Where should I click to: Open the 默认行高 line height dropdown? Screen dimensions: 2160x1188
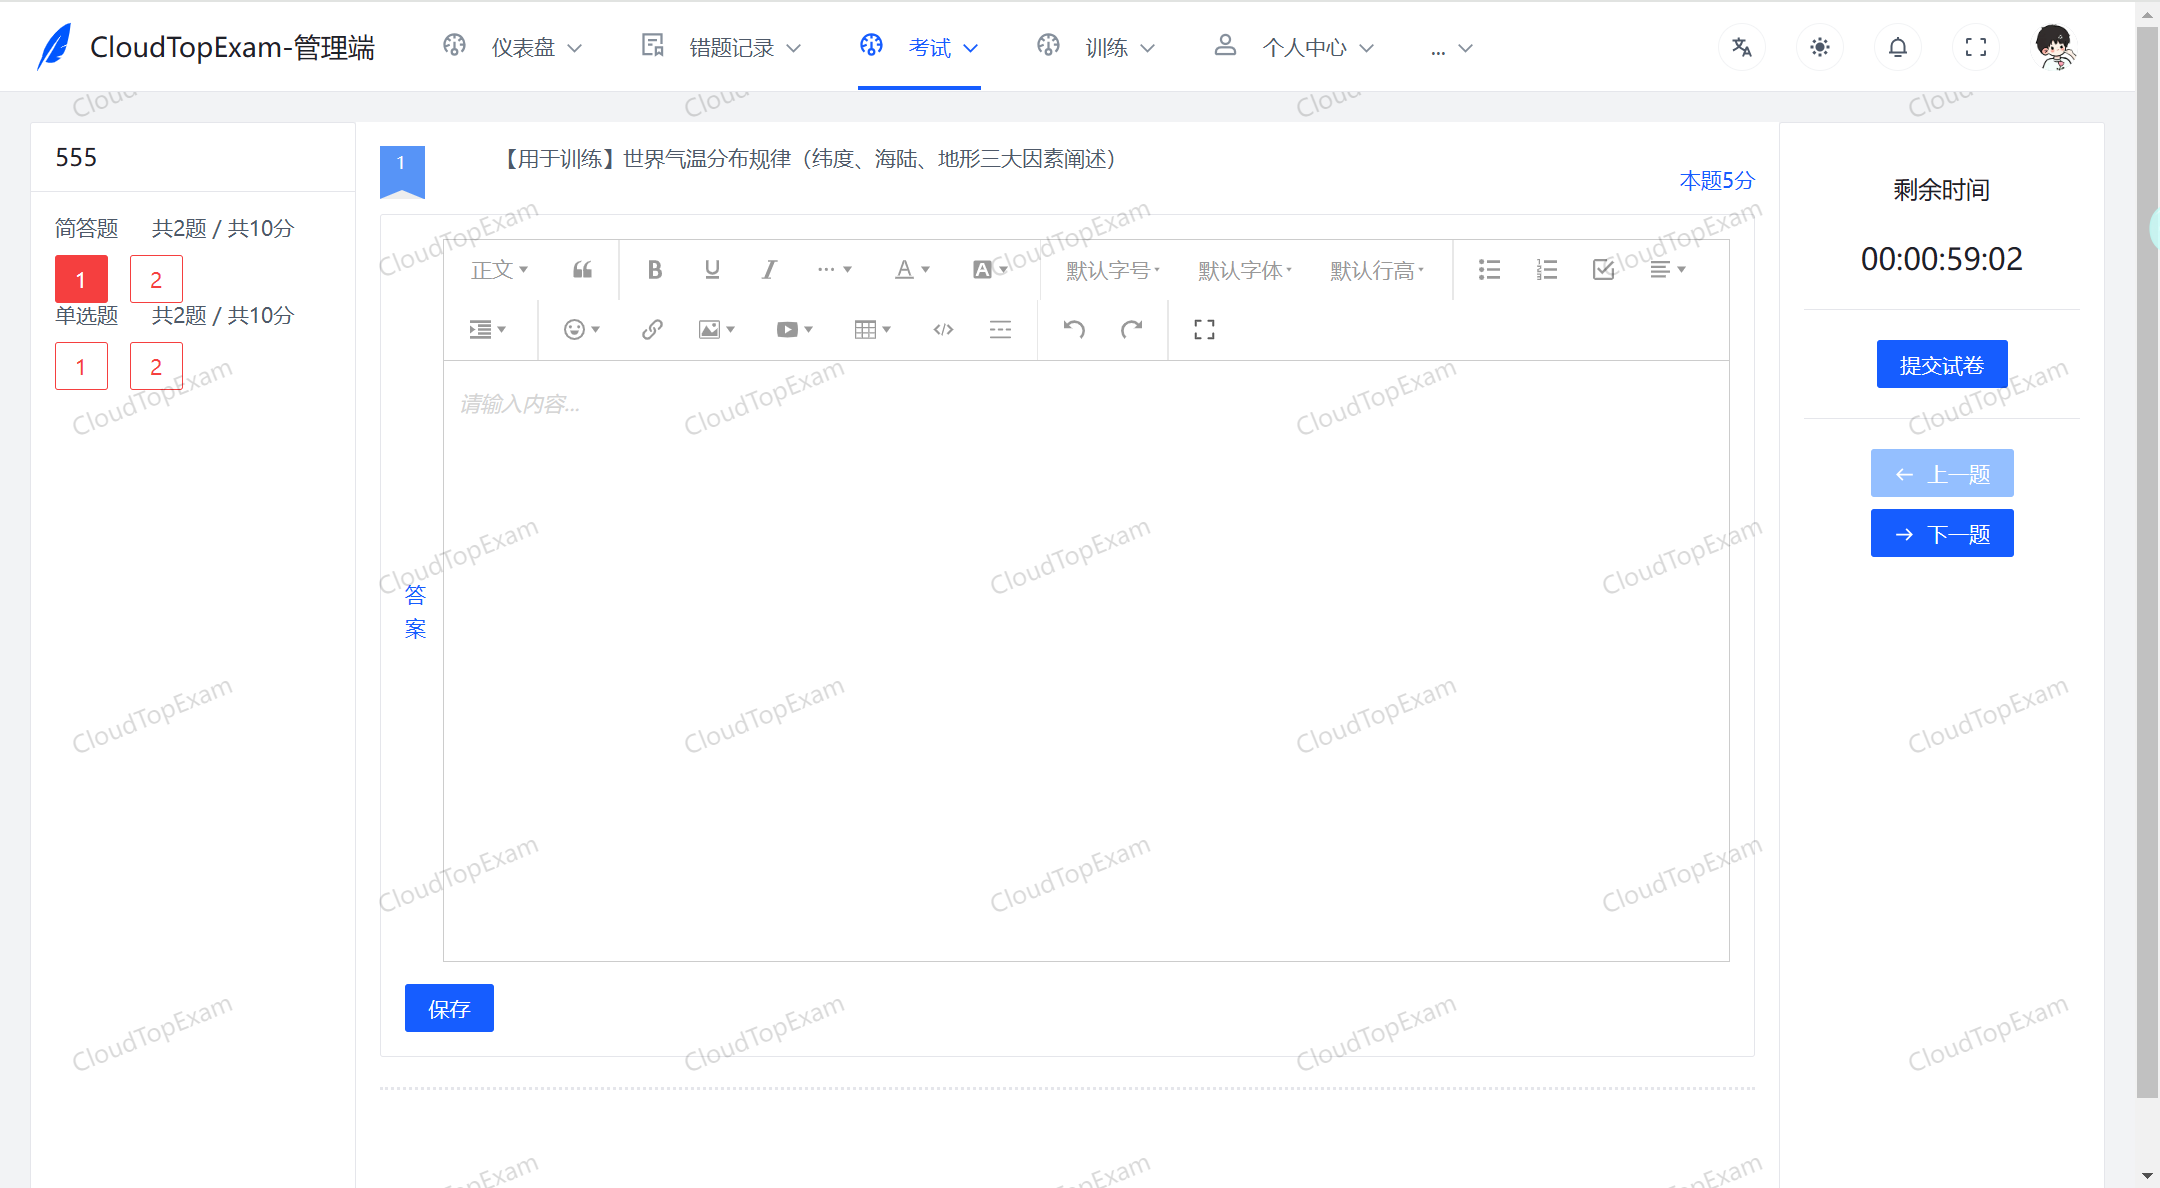[1377, 269]
